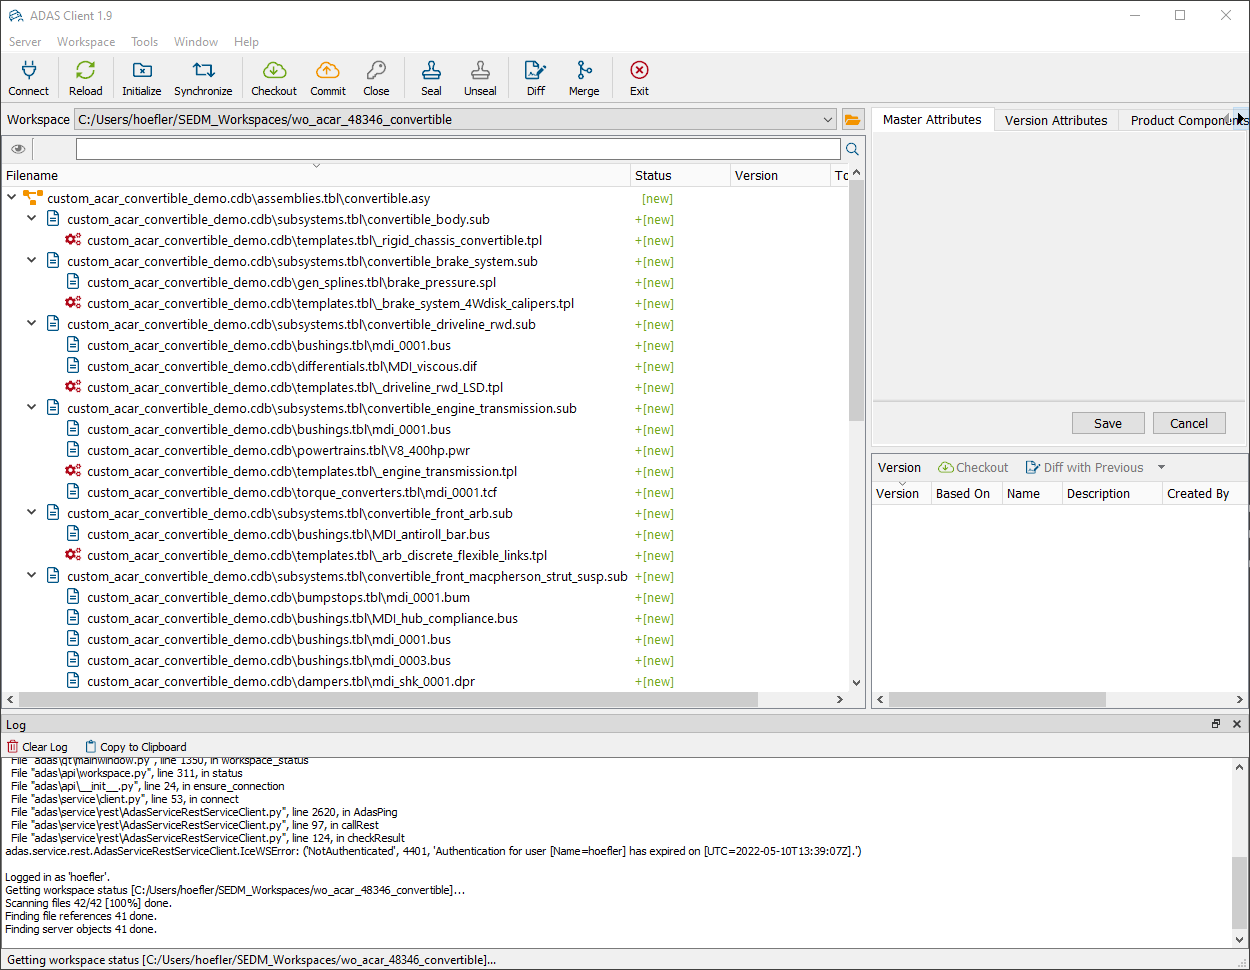Click the _driveline_rwd_LSD.tpl gear icon
Screen dimensions: 1250x970
[73, 387]
